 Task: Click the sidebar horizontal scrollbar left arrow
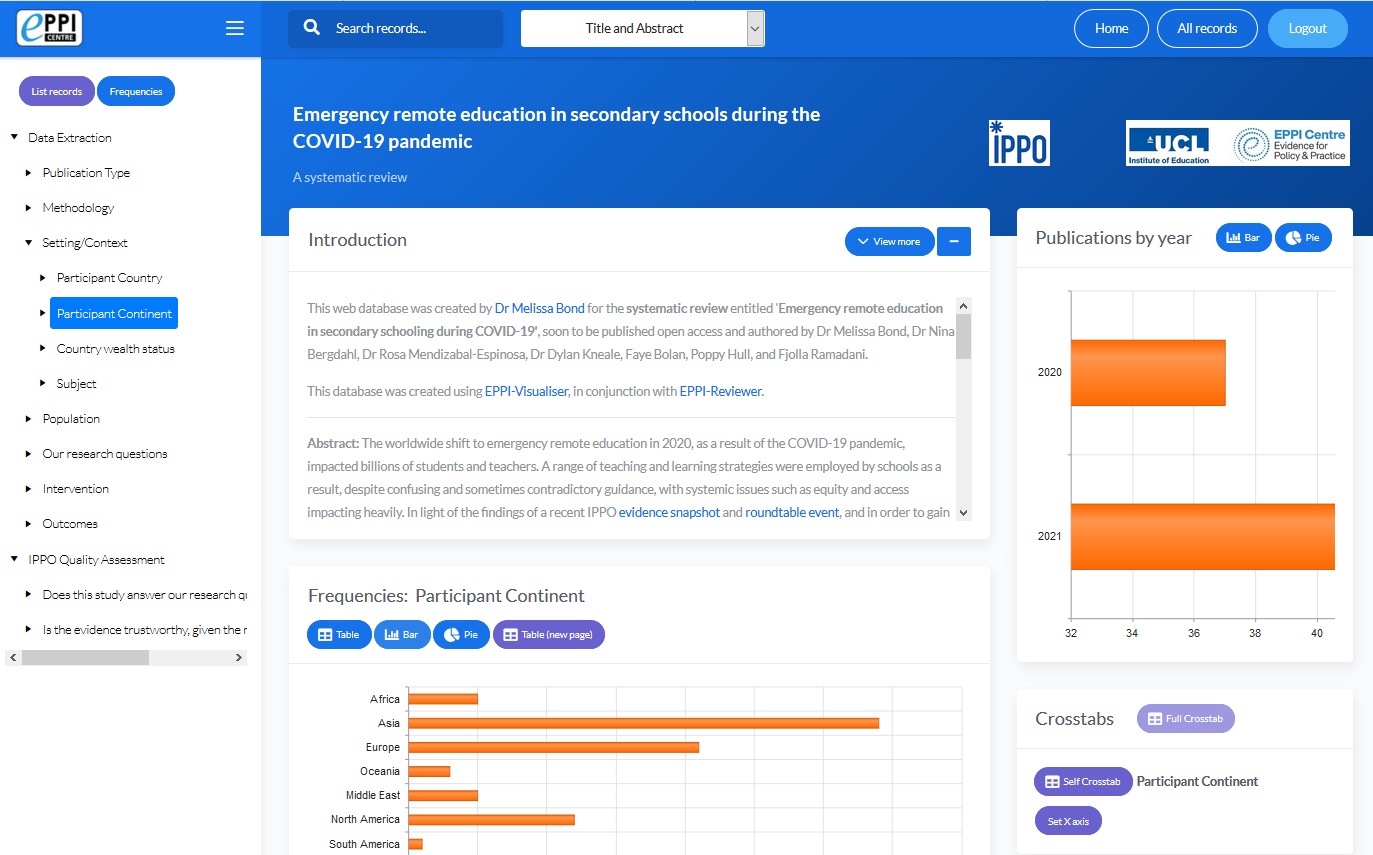point(13,658)
